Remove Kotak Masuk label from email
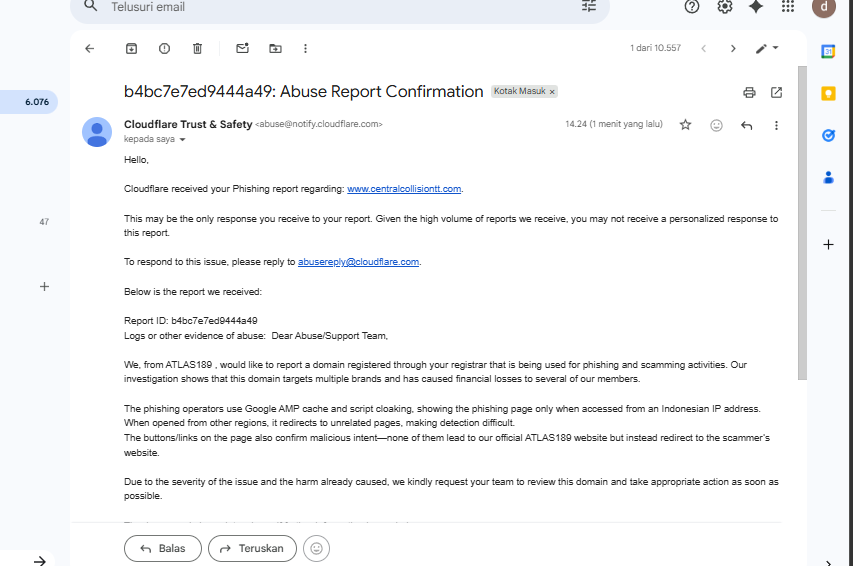This screenshot has height=566, width=853. coord(552,91)
